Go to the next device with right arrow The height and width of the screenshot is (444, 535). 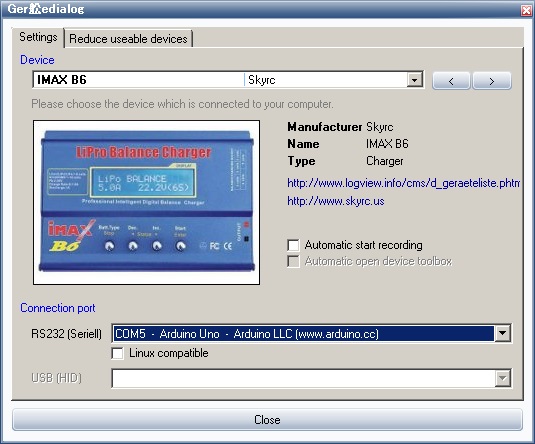pos(492,81)
